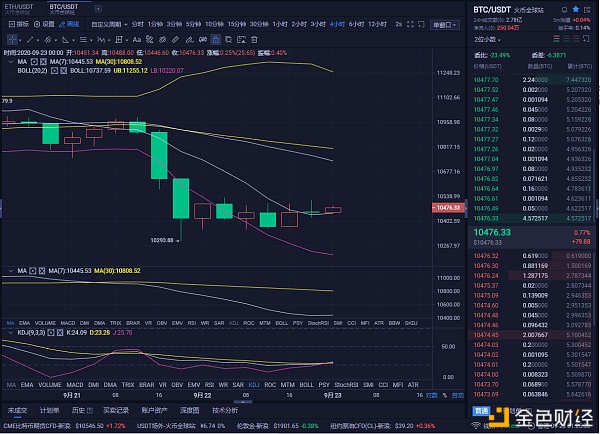Select the 15分钟 timeframe

pos(237,24)
